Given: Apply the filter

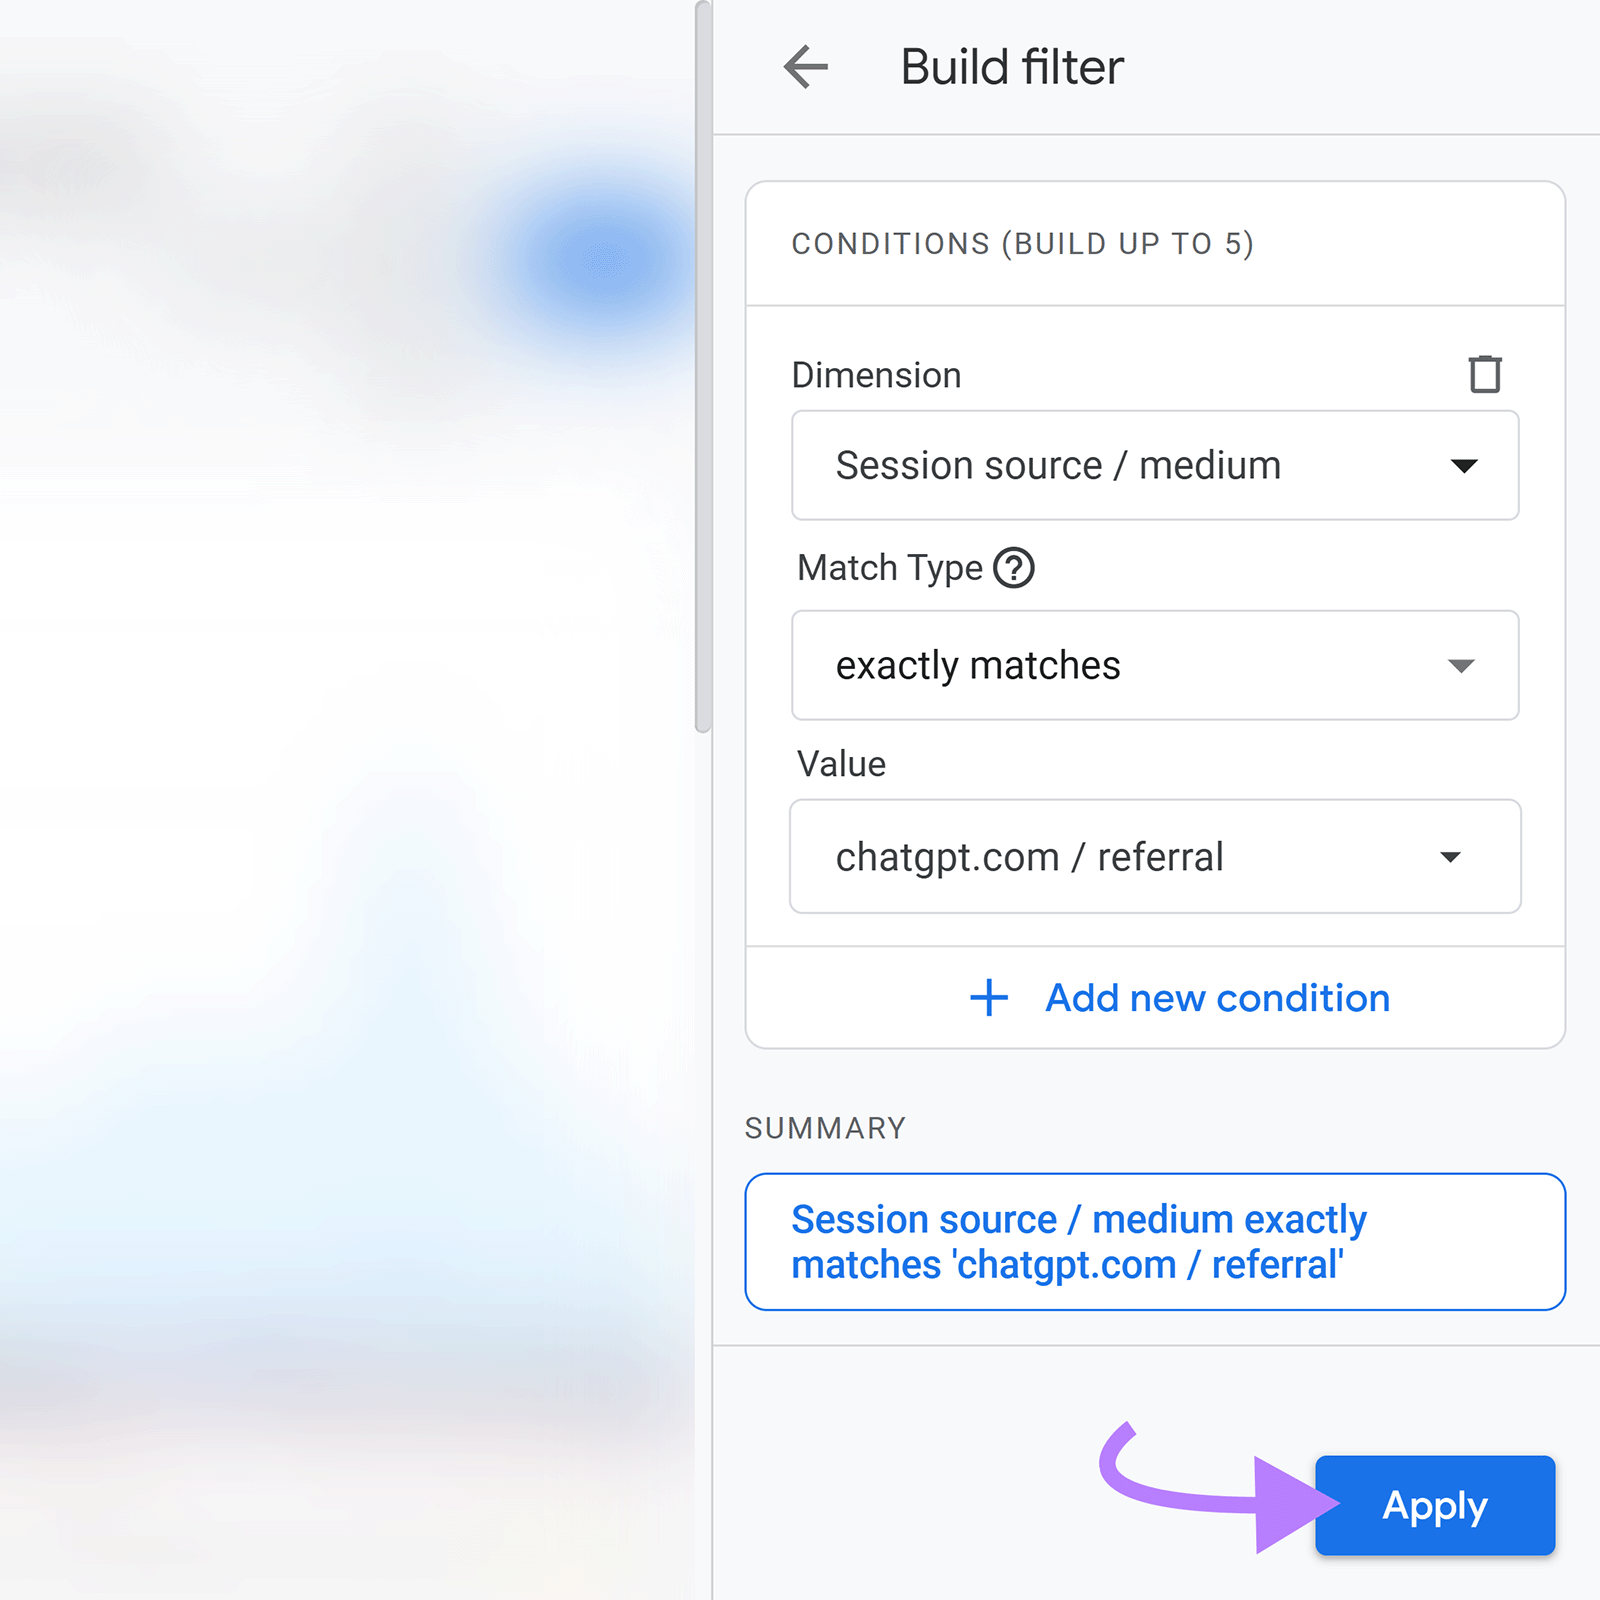Looking at the screenshot, I should click(1434, 1506).
